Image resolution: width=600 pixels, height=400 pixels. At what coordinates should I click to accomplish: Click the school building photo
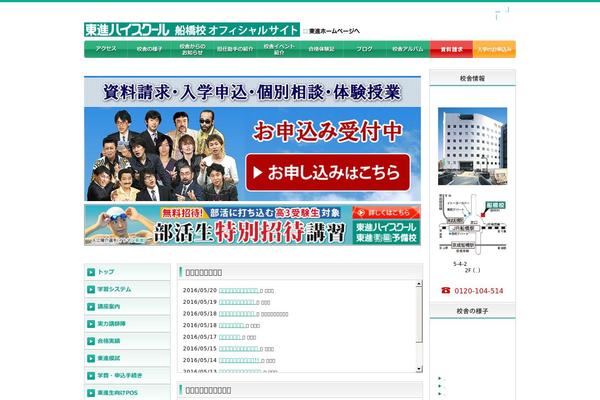(473, 146)
